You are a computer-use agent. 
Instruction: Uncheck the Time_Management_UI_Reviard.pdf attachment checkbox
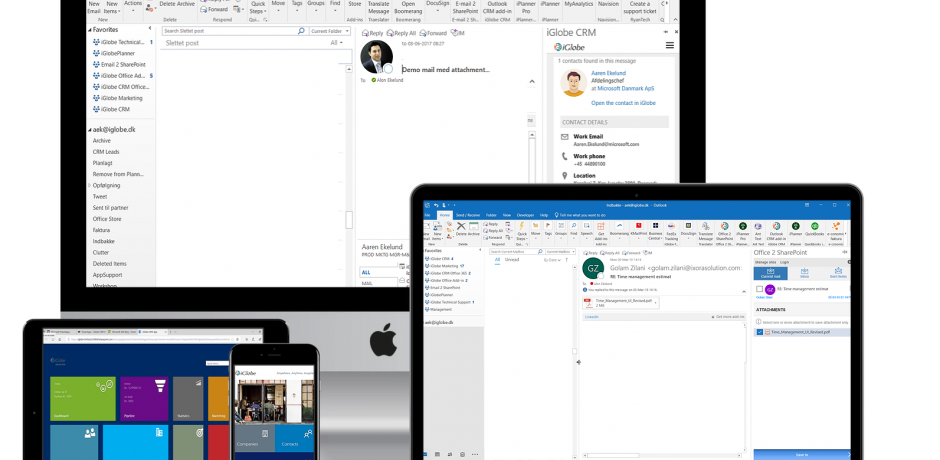(760, 332)
